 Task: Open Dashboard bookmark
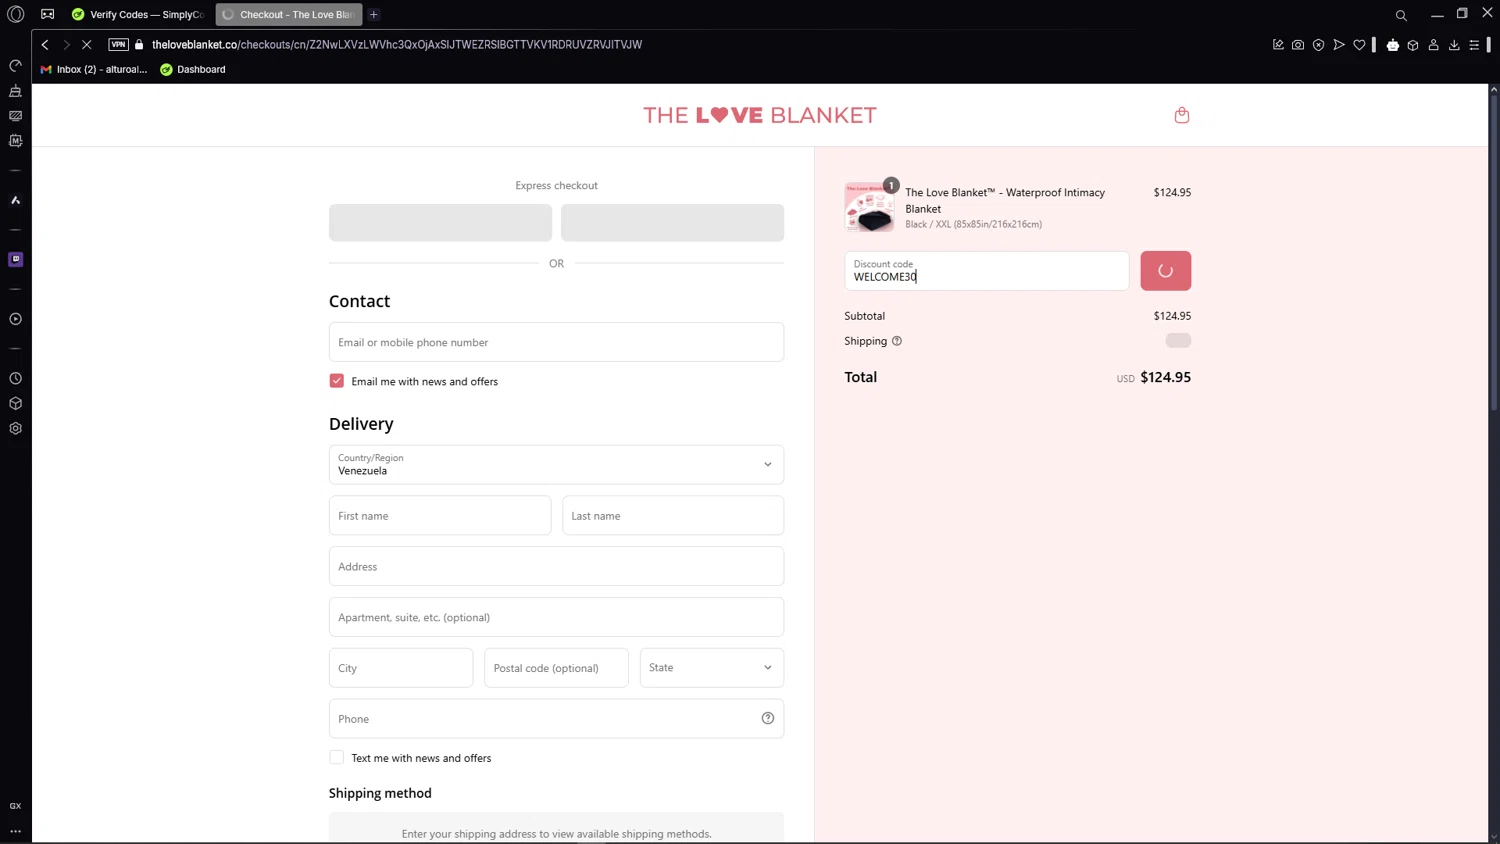pos(193,69)
